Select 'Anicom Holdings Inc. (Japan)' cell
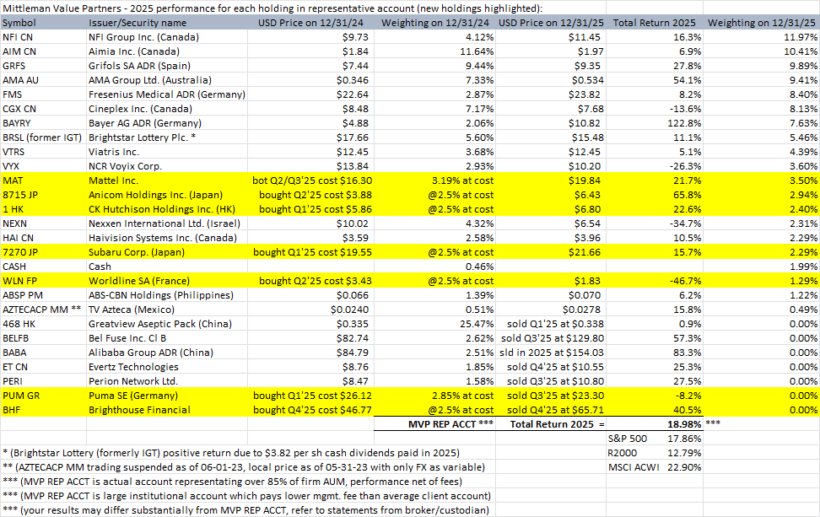 (167, 195)
